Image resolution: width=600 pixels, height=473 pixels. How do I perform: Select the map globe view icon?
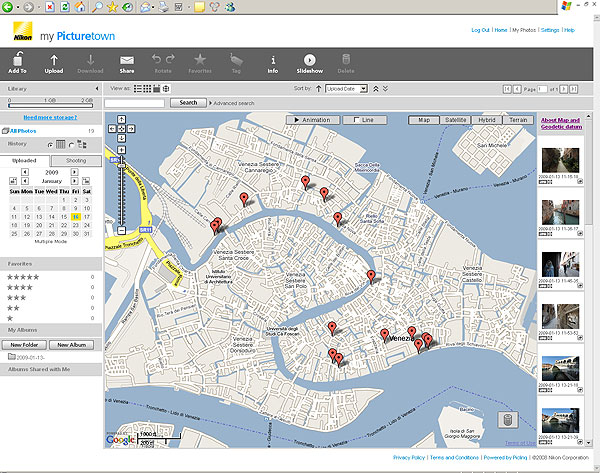[166, 89]
